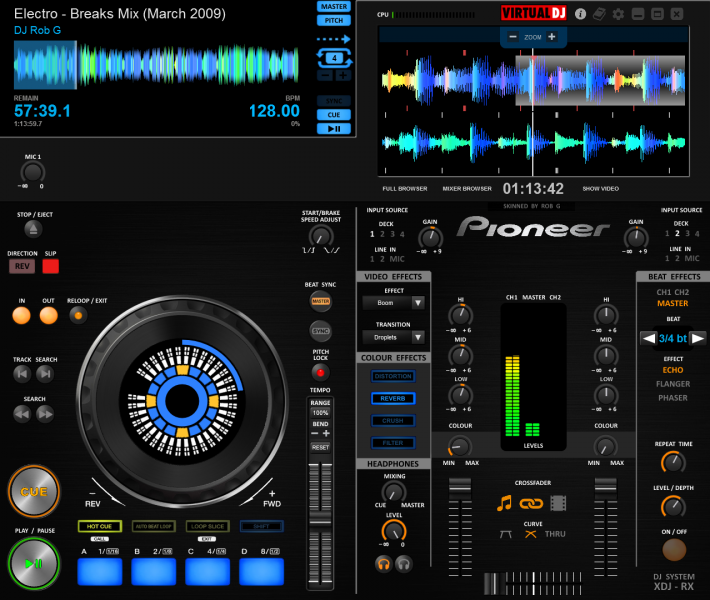This screenshot has height=600, width=710.
Task: Hit the large round CUE button
Action: pos(34,492)
